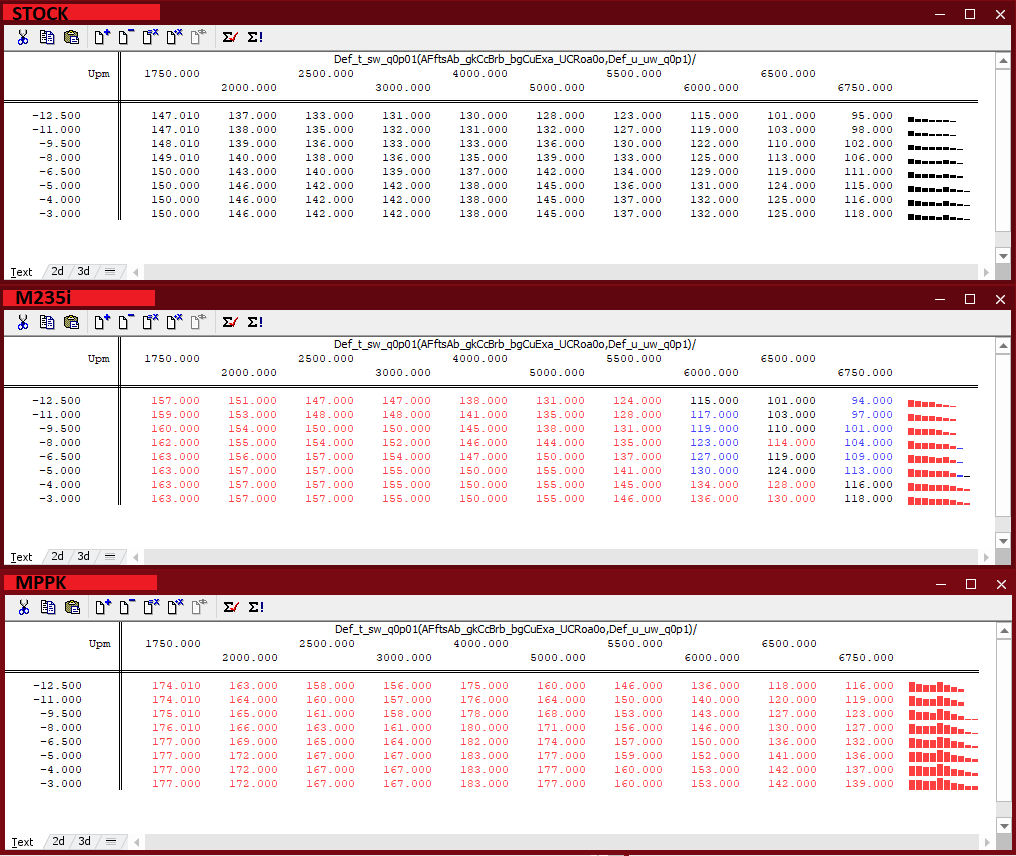Click the document plus icon in M235i toolbar
The height and width of the screenshot is (856, 1016).
coord(102,323)
